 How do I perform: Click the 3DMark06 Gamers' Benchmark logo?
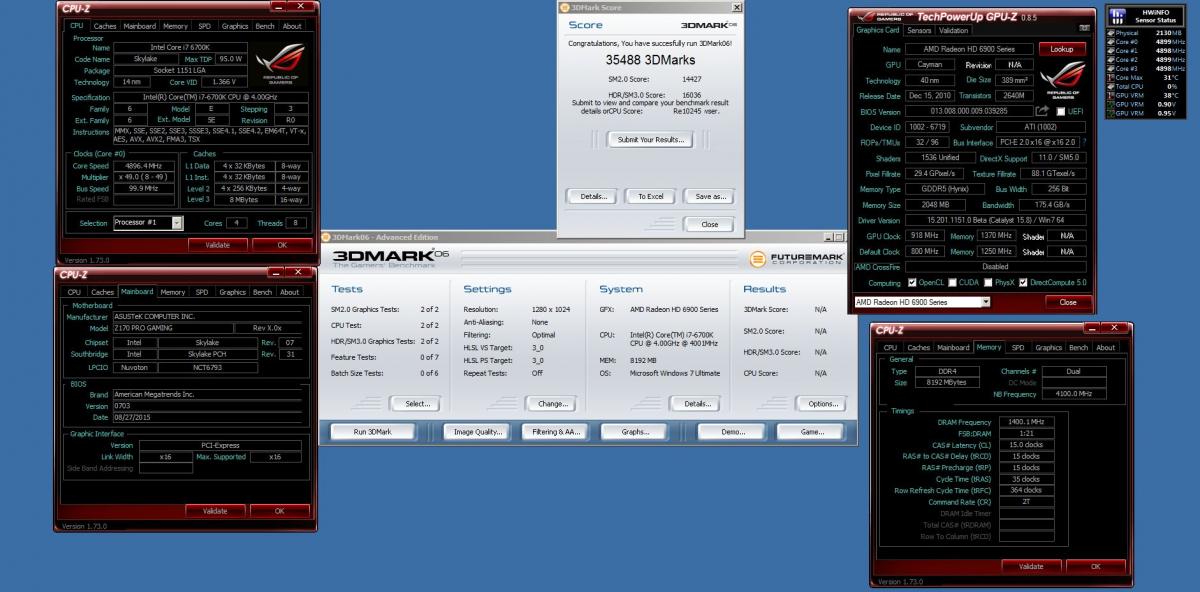[391, 259]
